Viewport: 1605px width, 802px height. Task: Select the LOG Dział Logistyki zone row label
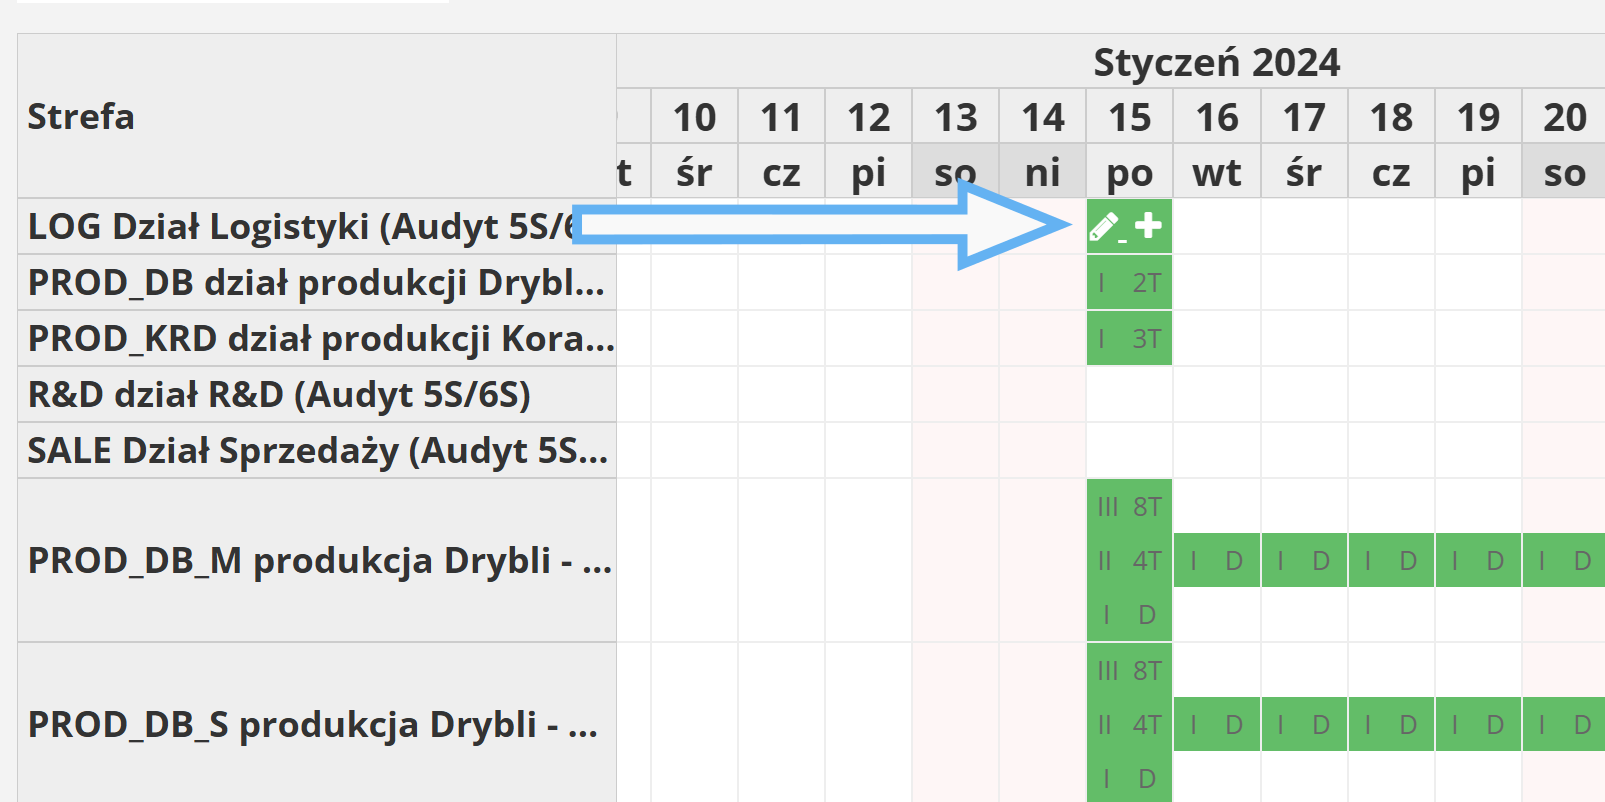tap(300, 227)
